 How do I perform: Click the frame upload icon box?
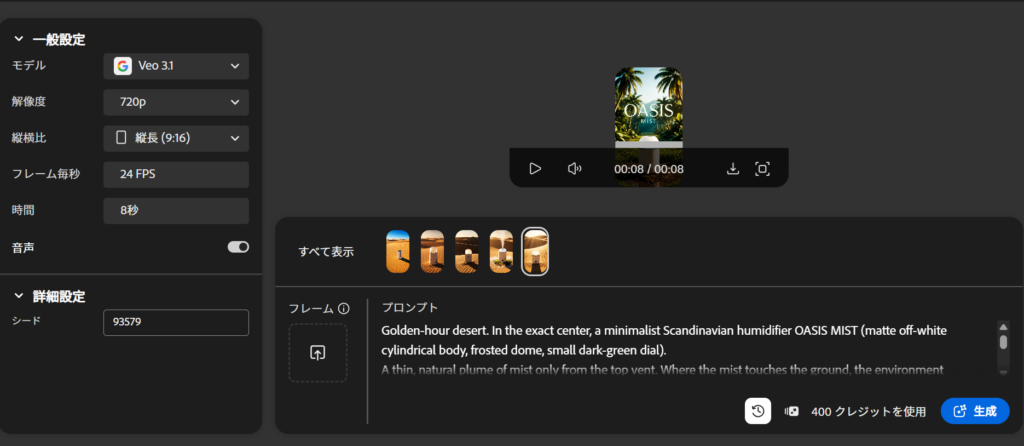tap(318, 353)
